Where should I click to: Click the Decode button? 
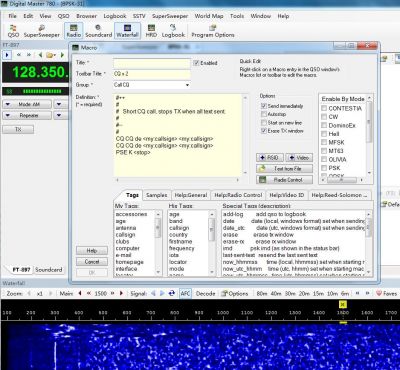click(205, 293)
